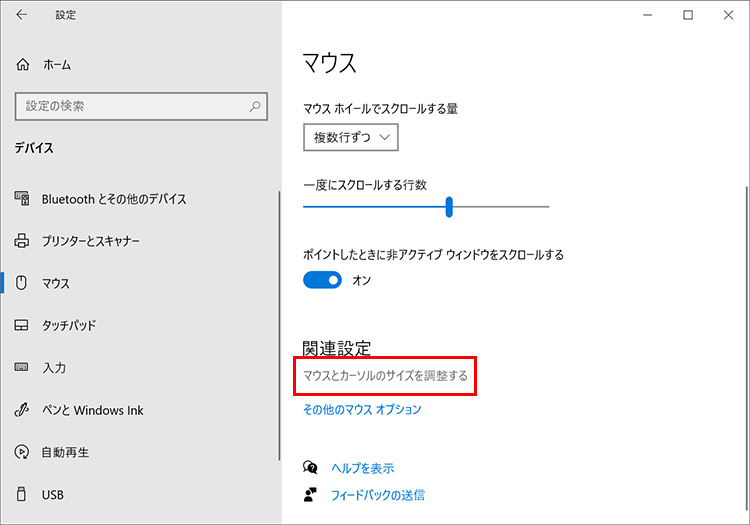Click the main pane vertical scrollbar
Viewport: 750px width, 525px height.
(746, 349)
